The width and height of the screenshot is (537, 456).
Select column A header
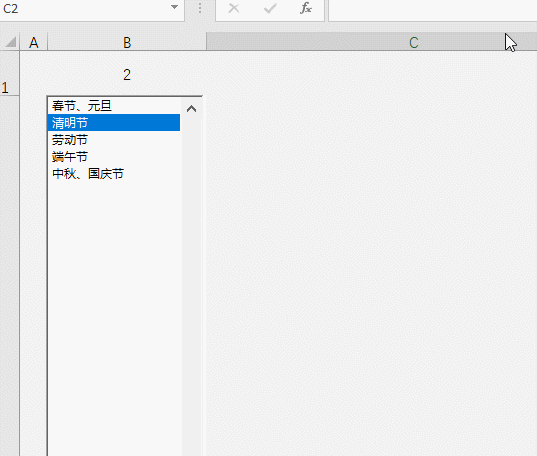[x=34, y=42]
